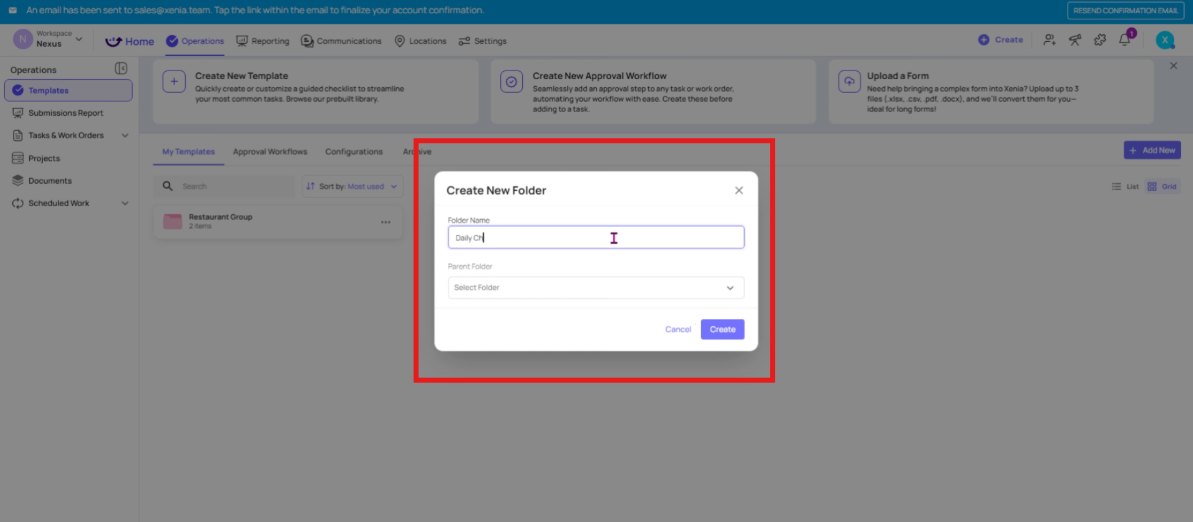Viewport: 1193px width, 522px height.
Task: Click the Folder Name input field
Action: [596, 237]
